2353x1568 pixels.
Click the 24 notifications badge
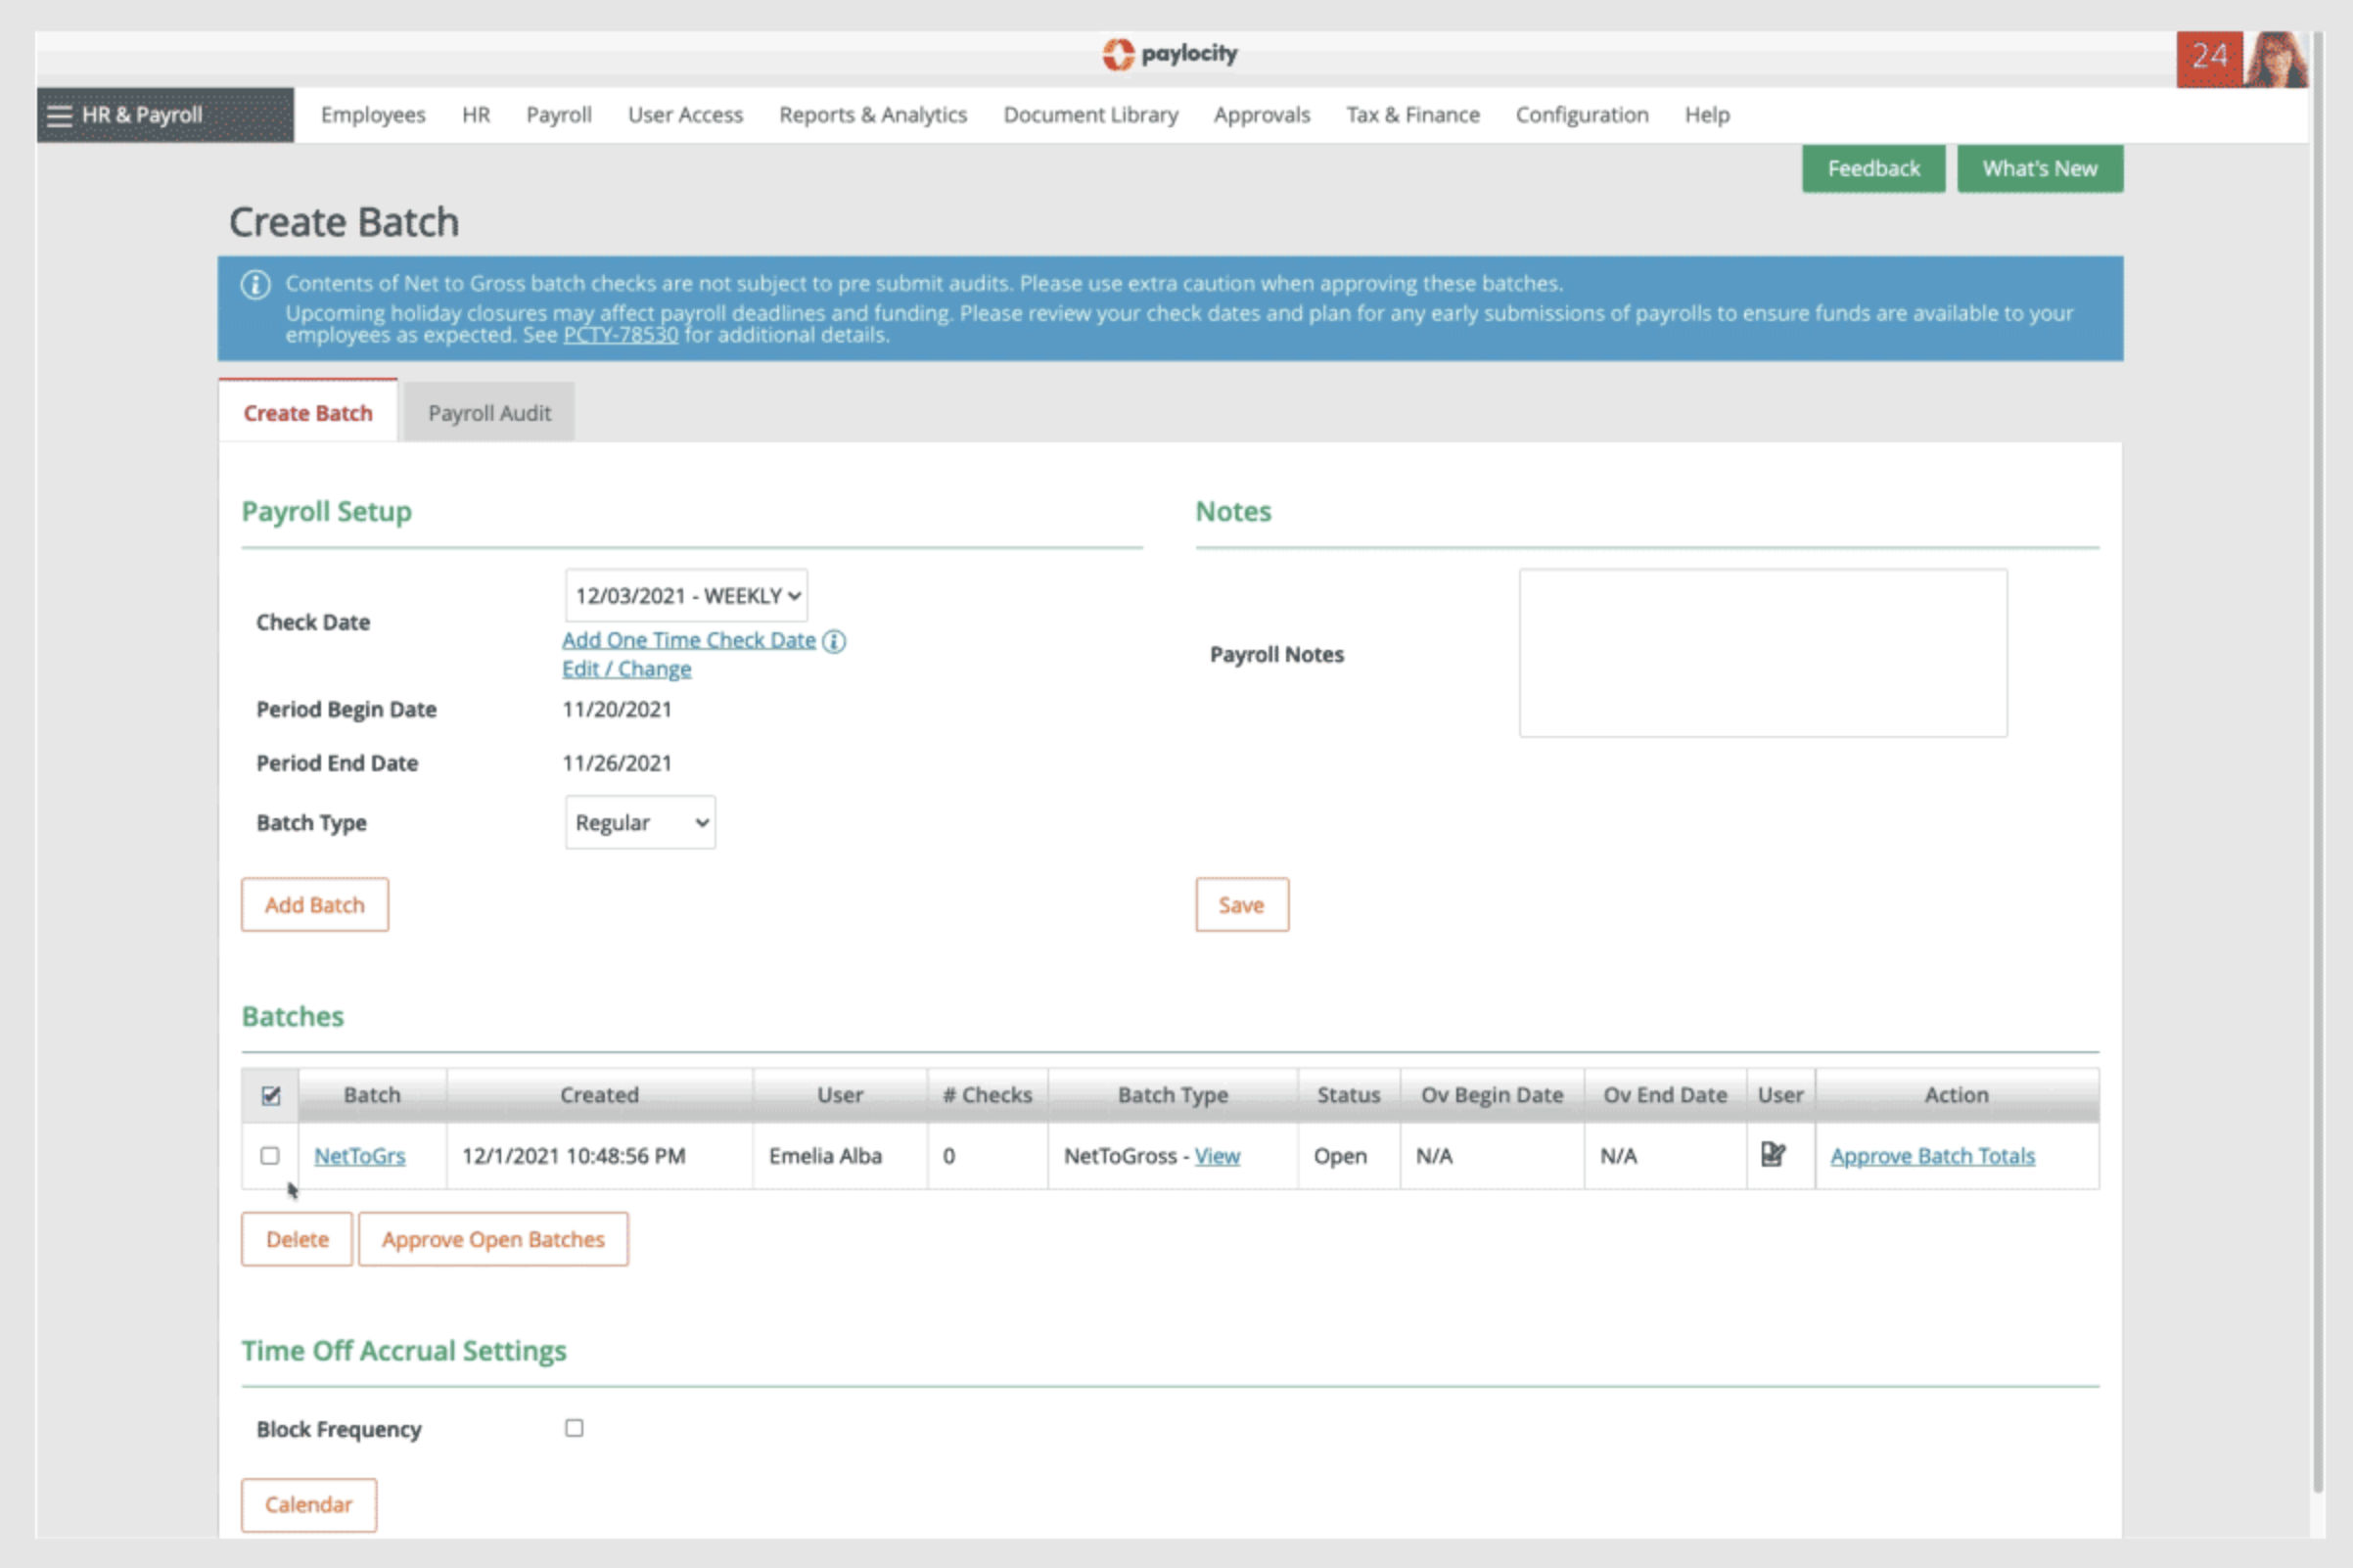click(2208, 58)
